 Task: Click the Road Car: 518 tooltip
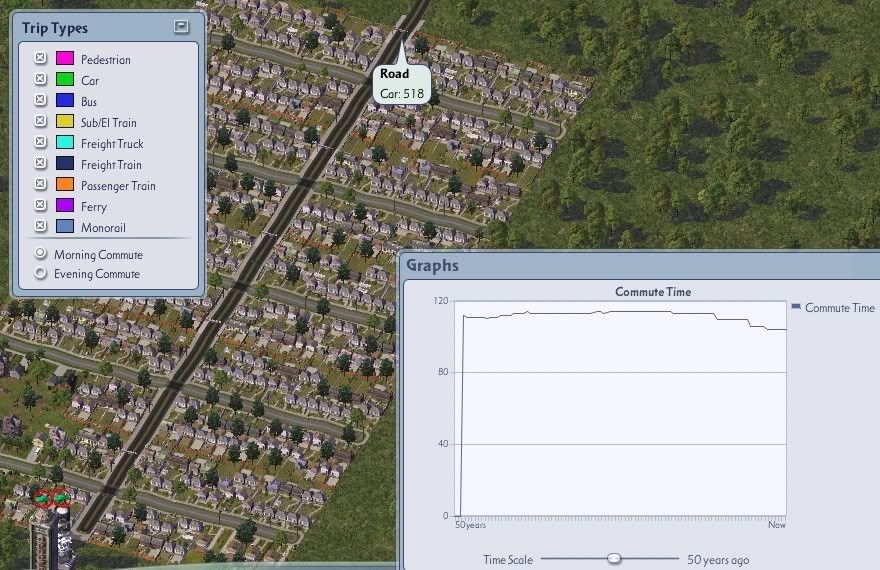(401, 84)
